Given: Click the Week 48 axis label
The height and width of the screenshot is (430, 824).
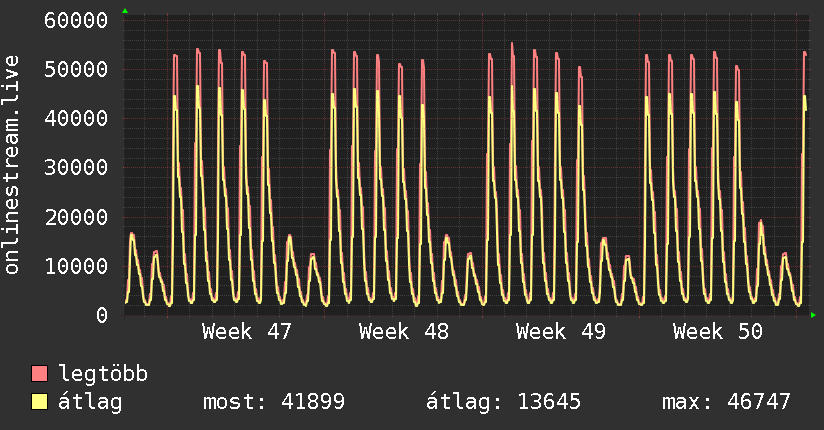Looking at the screenshot, I should (x=404, y=332).
